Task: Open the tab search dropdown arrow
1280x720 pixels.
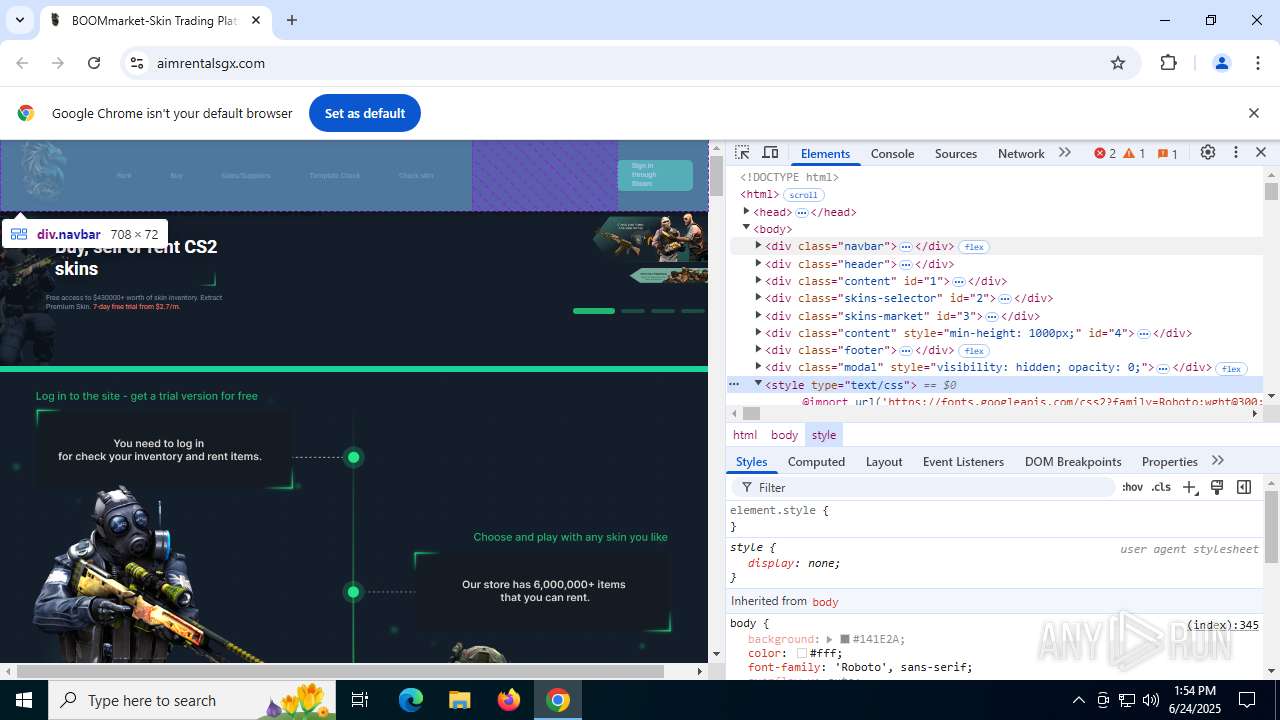Action: pos(19,20)
